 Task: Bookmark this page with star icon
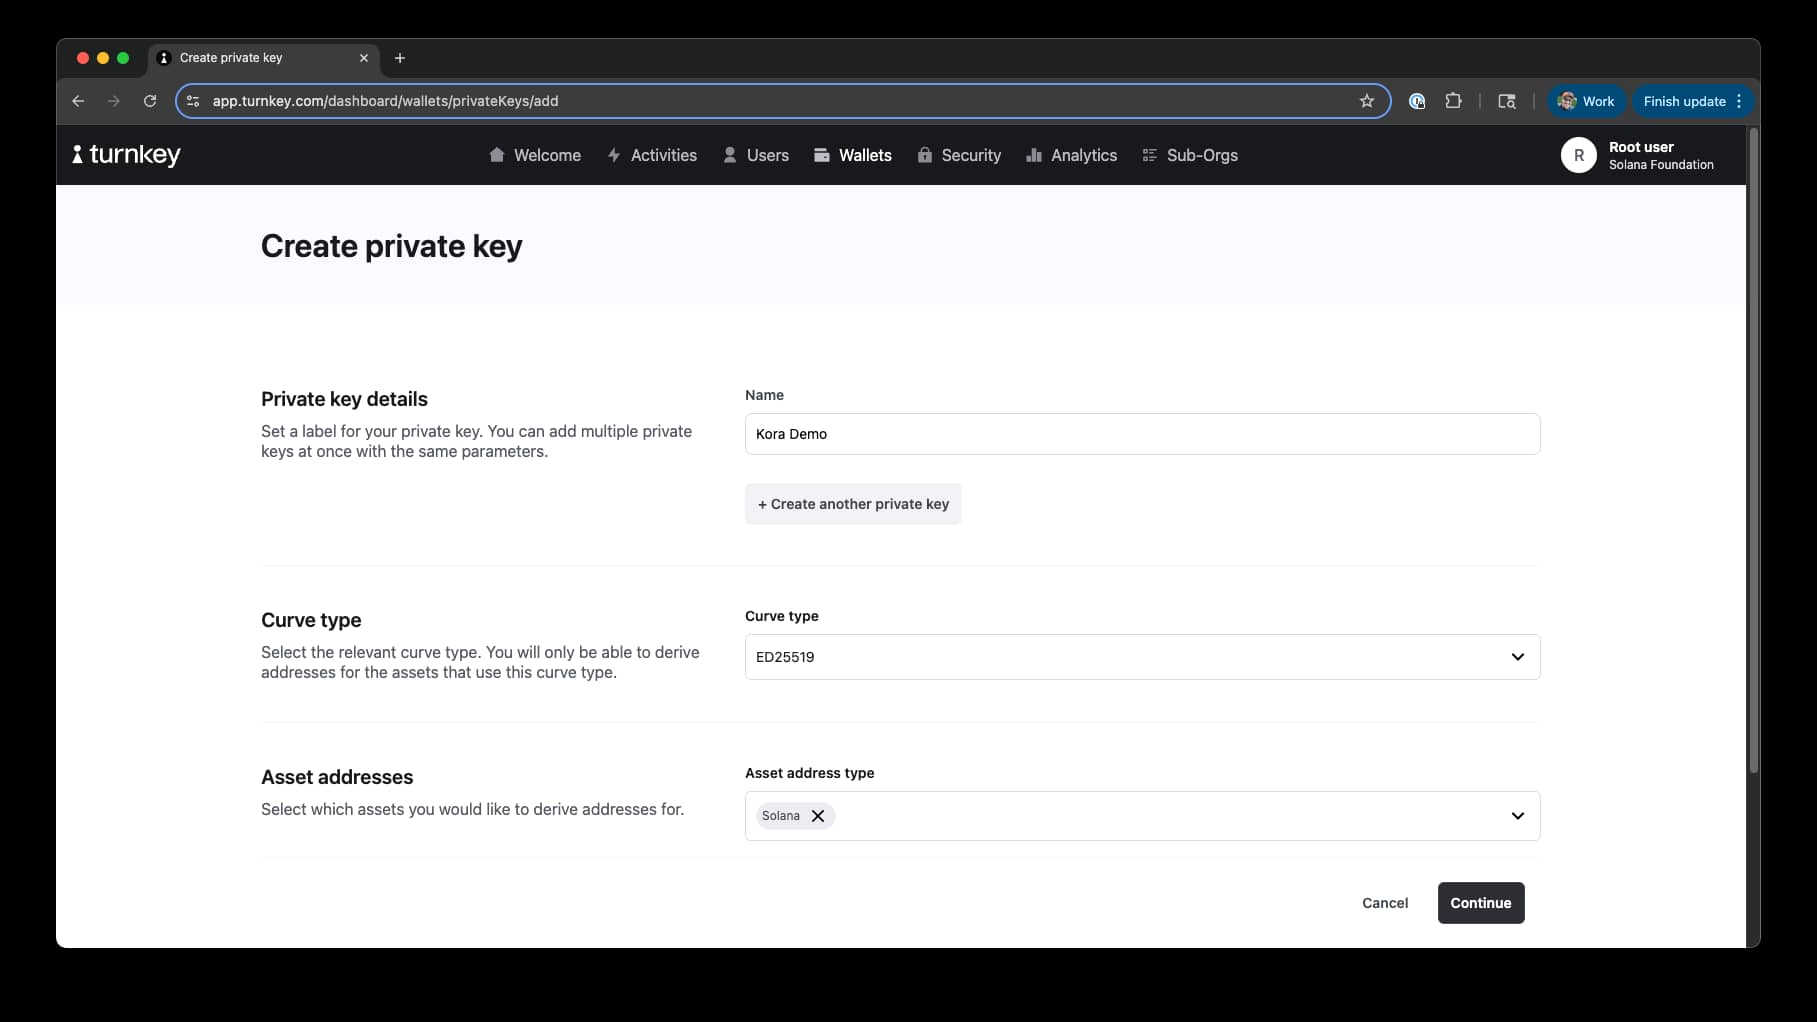click(x=1366, y=101)
